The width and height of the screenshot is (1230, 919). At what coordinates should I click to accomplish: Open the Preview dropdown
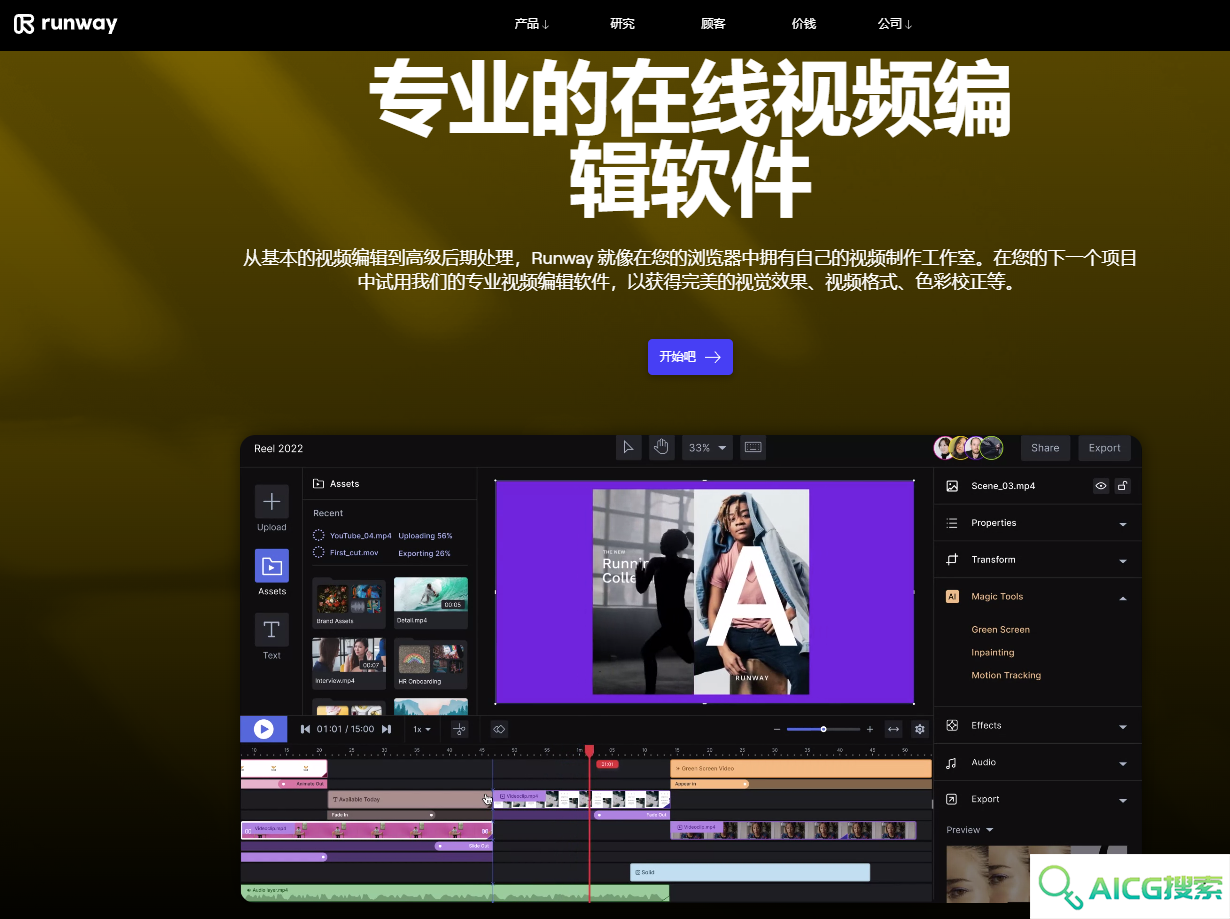[x=970, y=830]
